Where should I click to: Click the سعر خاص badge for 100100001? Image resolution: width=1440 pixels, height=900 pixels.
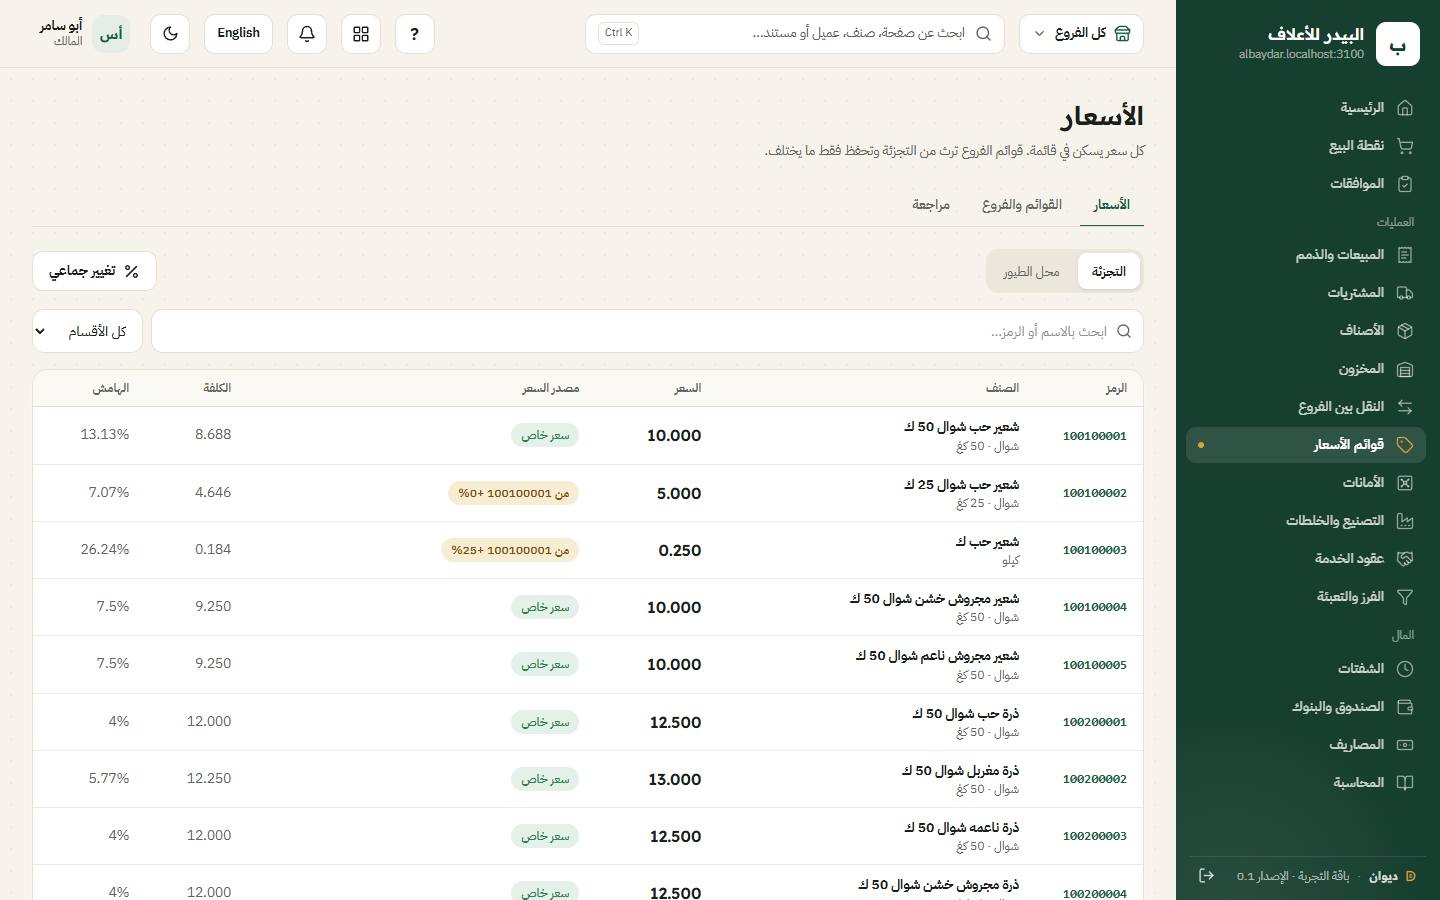[545, 435]
